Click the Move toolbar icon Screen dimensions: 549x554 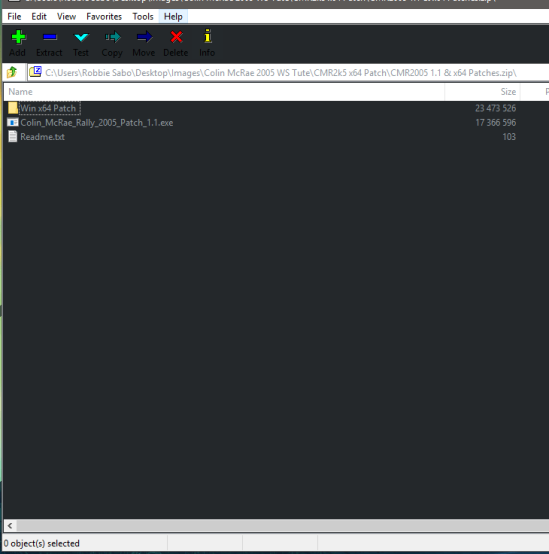(144, 37)
